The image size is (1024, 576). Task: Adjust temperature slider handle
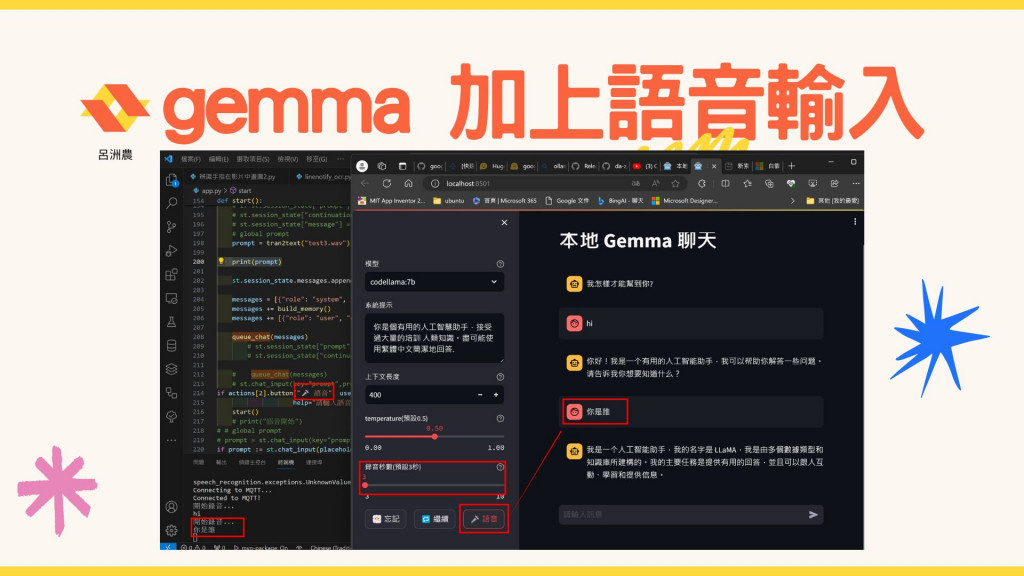pos(434,436)
